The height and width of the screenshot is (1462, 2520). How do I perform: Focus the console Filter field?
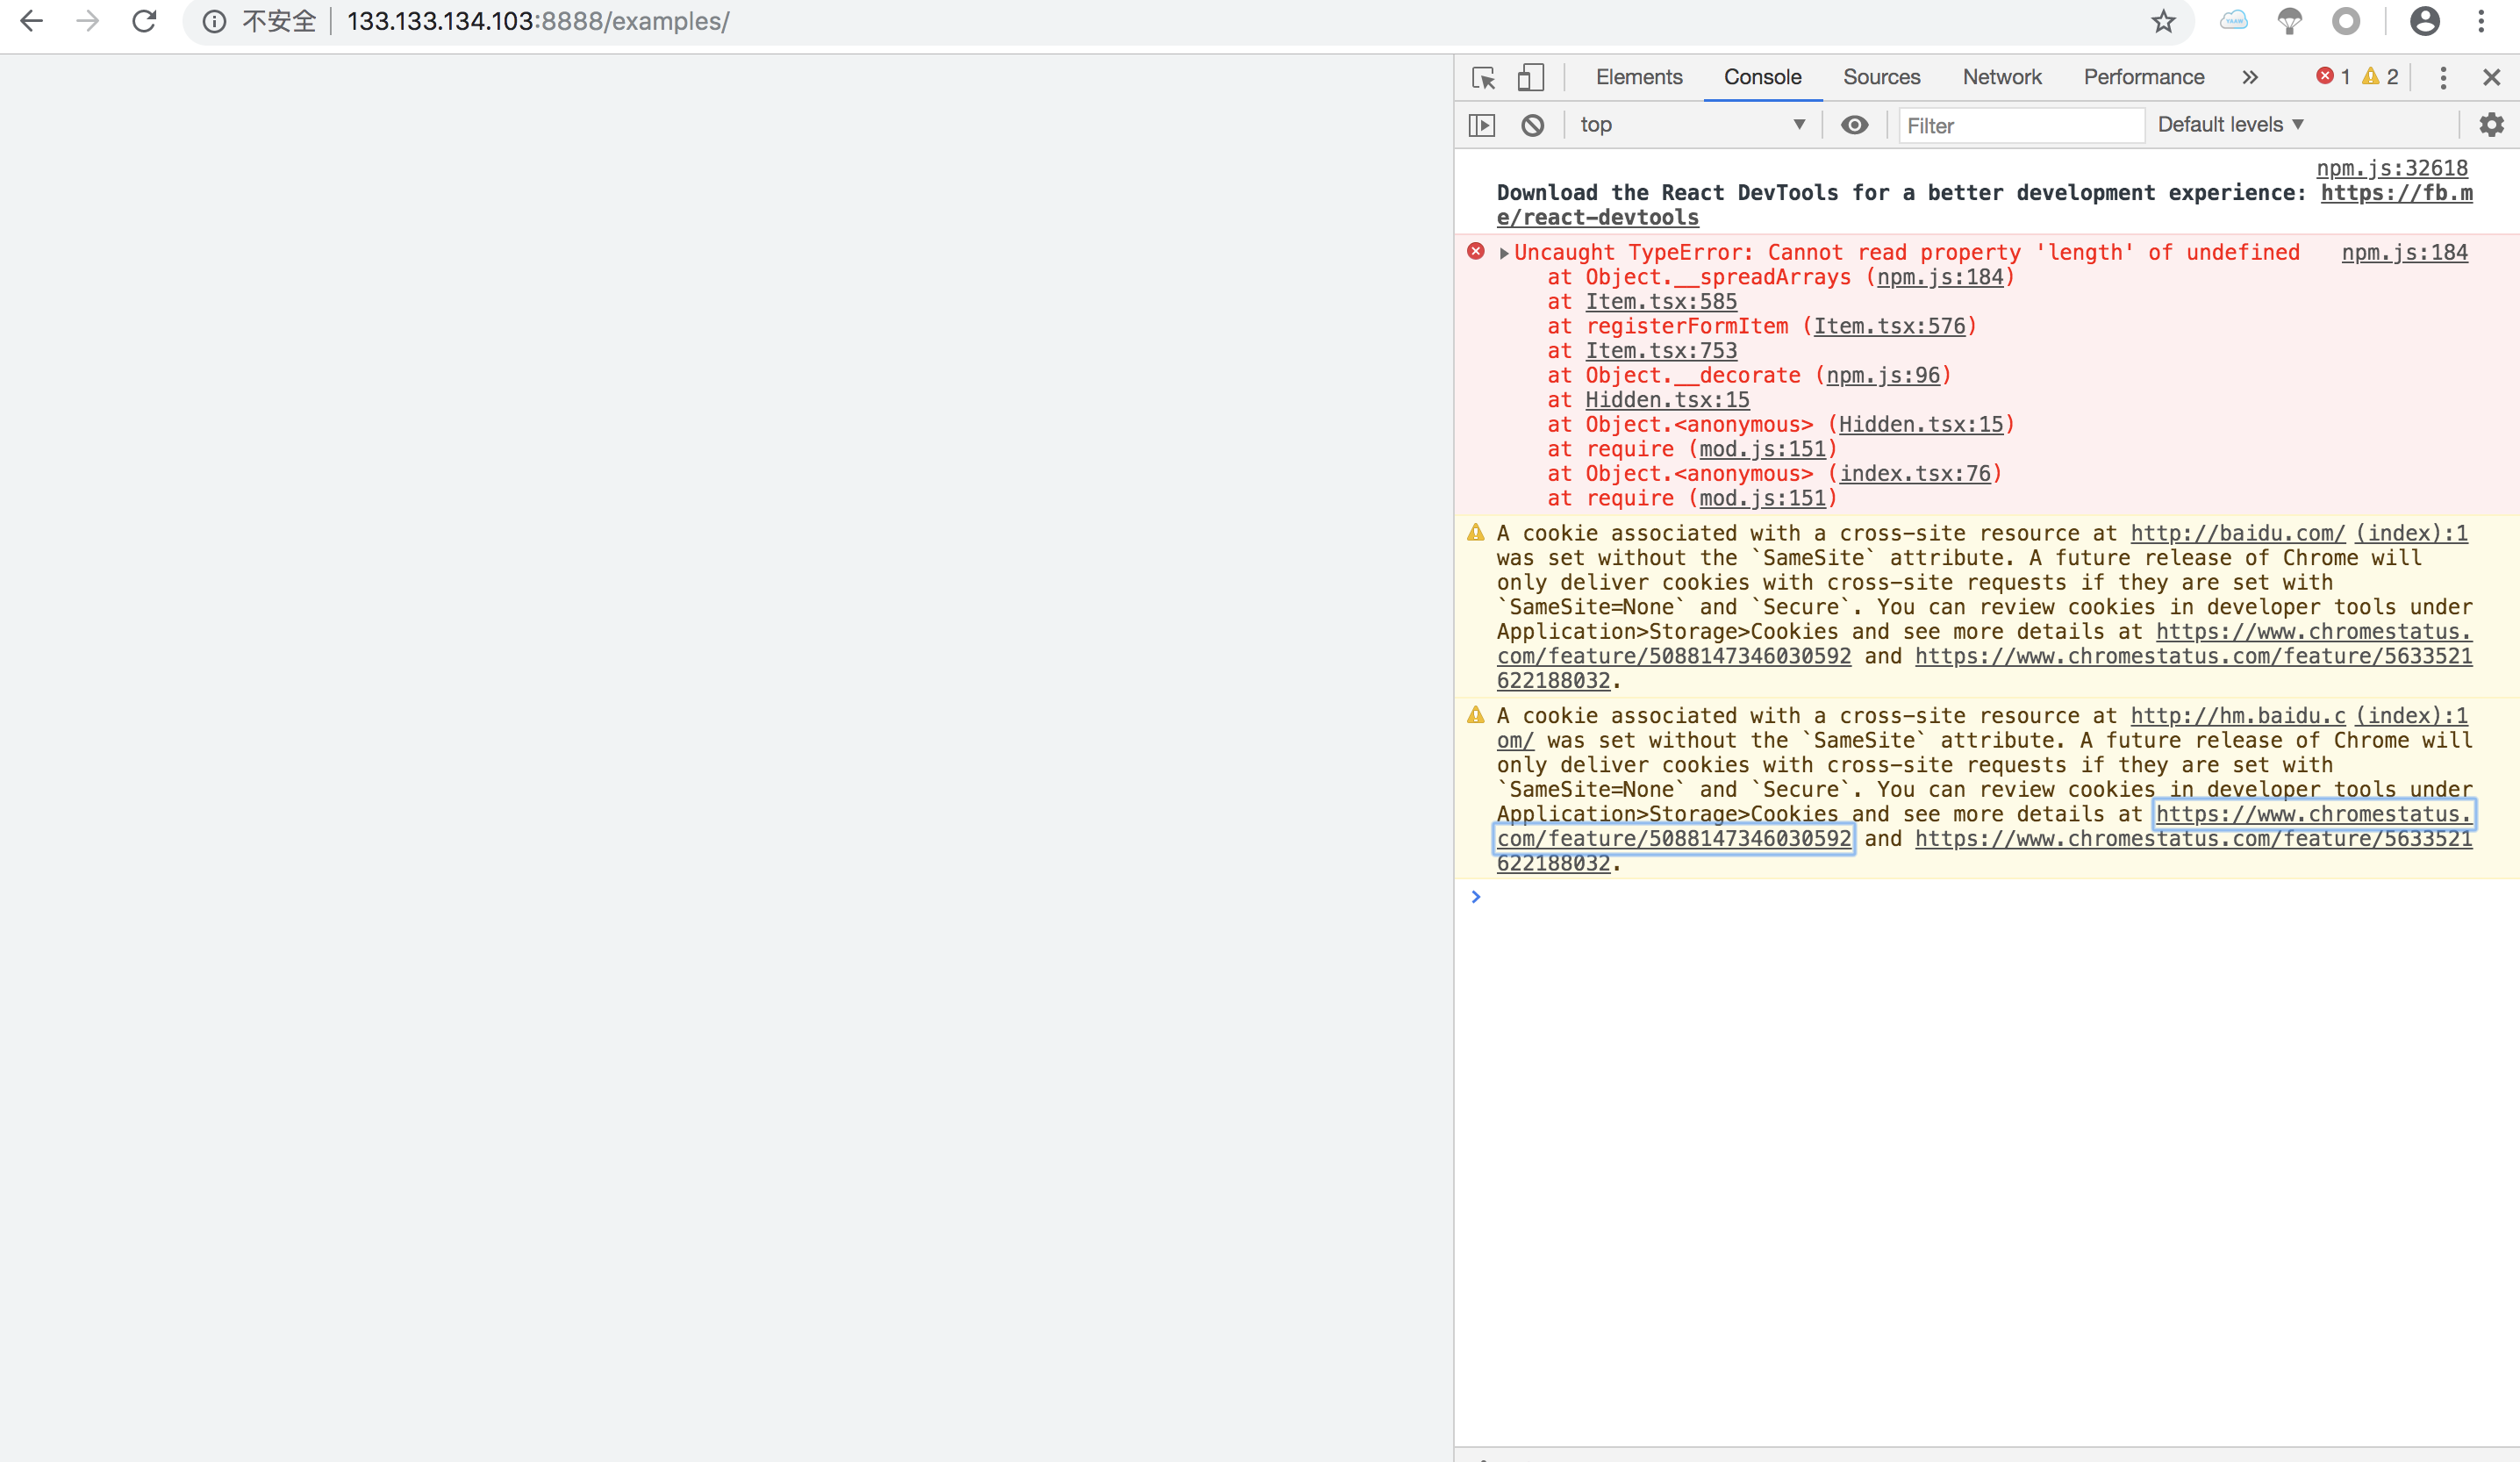coord(2021,125)
